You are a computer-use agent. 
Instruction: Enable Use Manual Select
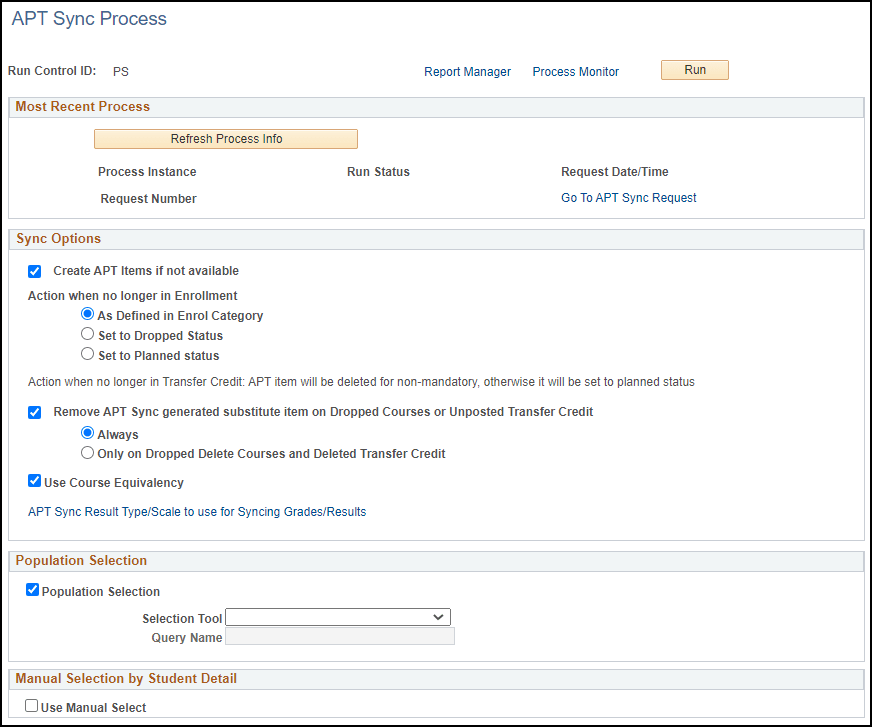[30, 705]
